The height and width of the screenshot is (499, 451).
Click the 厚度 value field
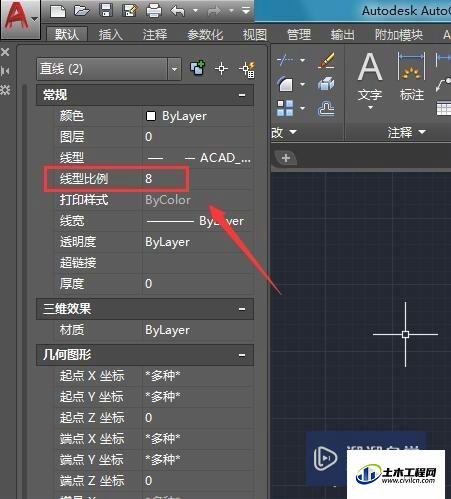click(198, 284)
